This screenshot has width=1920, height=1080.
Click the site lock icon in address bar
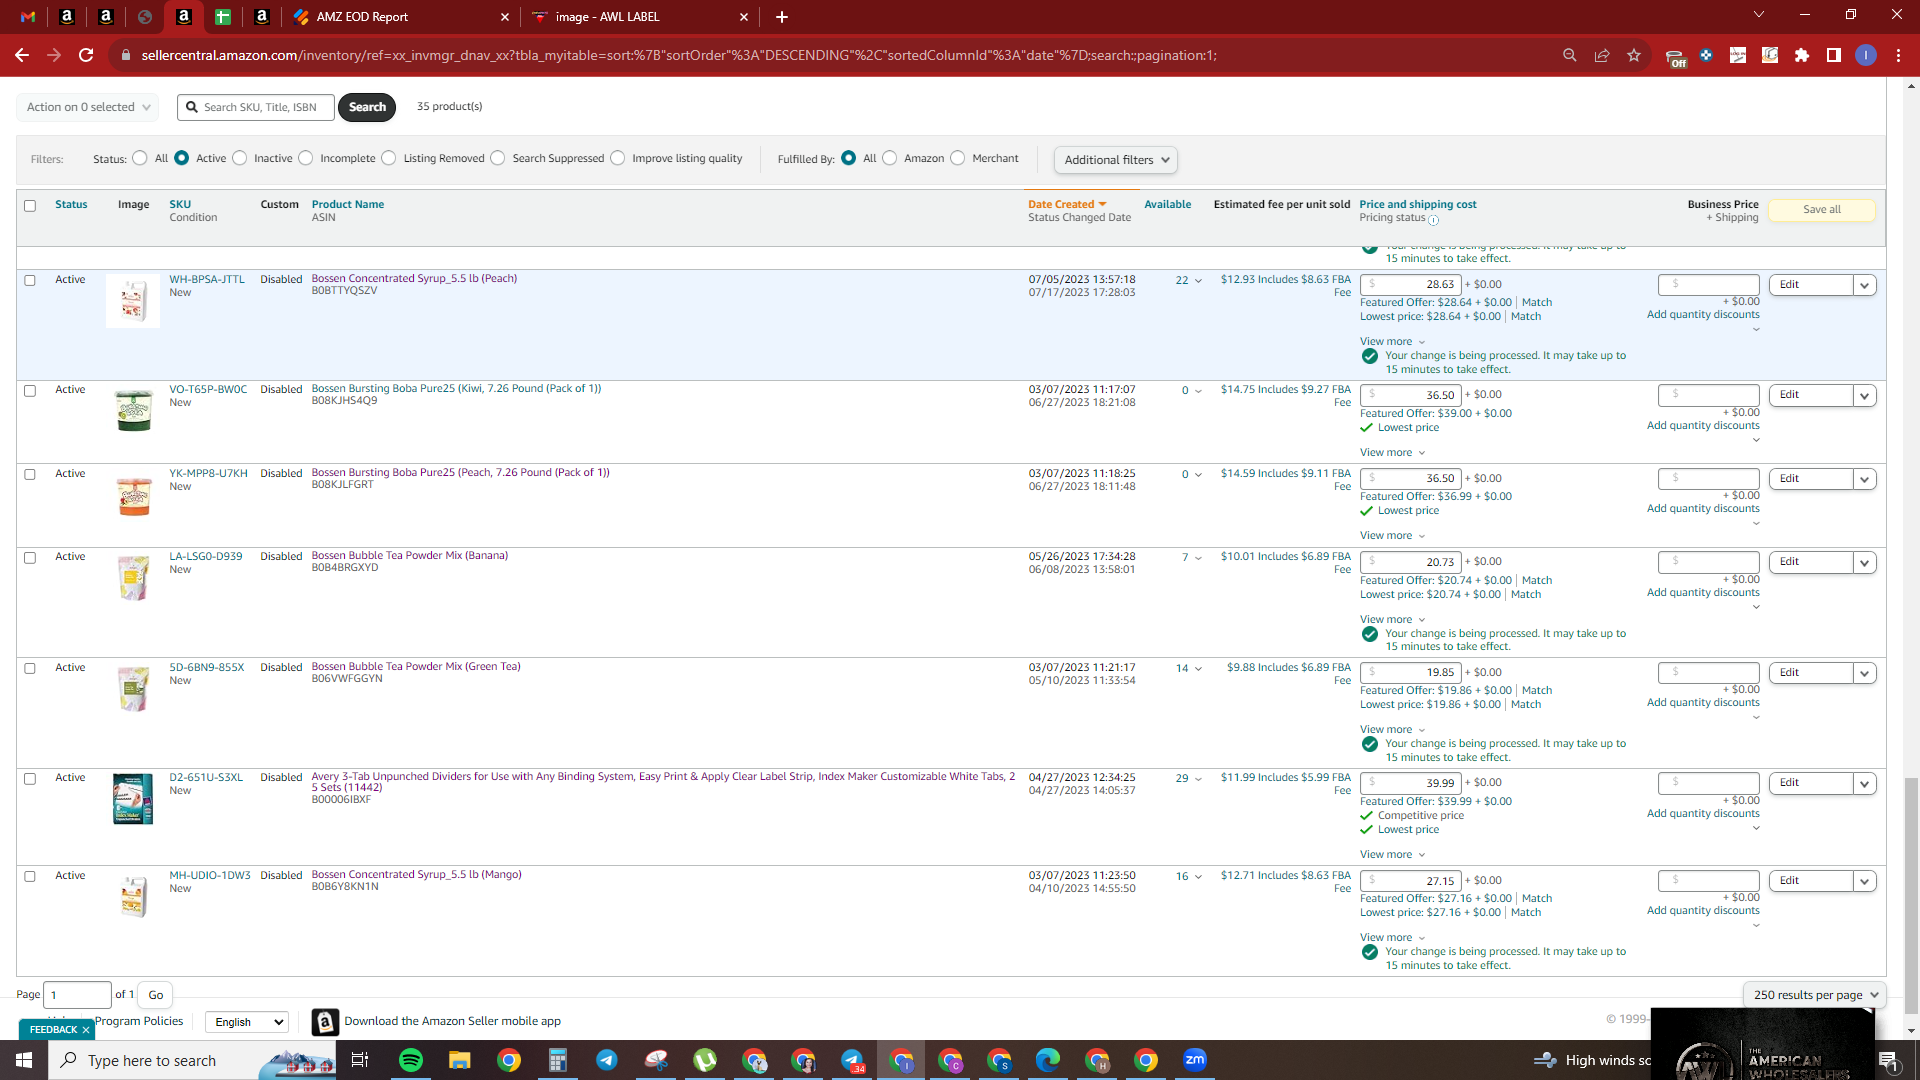(125, 56)
